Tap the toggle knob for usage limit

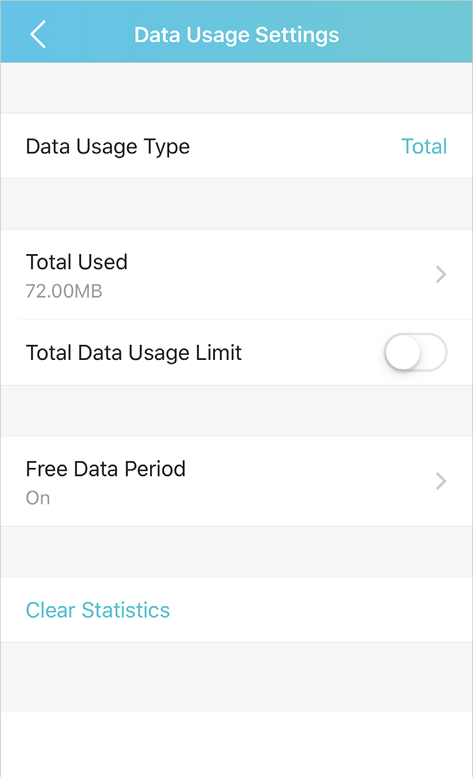(403, 352)
